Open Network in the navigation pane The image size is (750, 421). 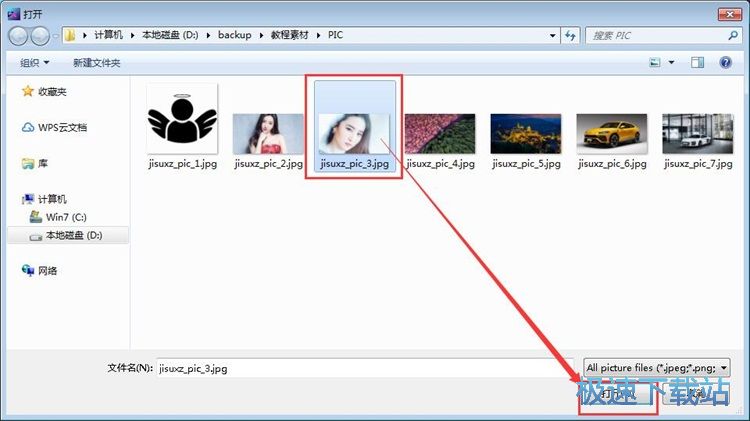[x=39, y=271]
